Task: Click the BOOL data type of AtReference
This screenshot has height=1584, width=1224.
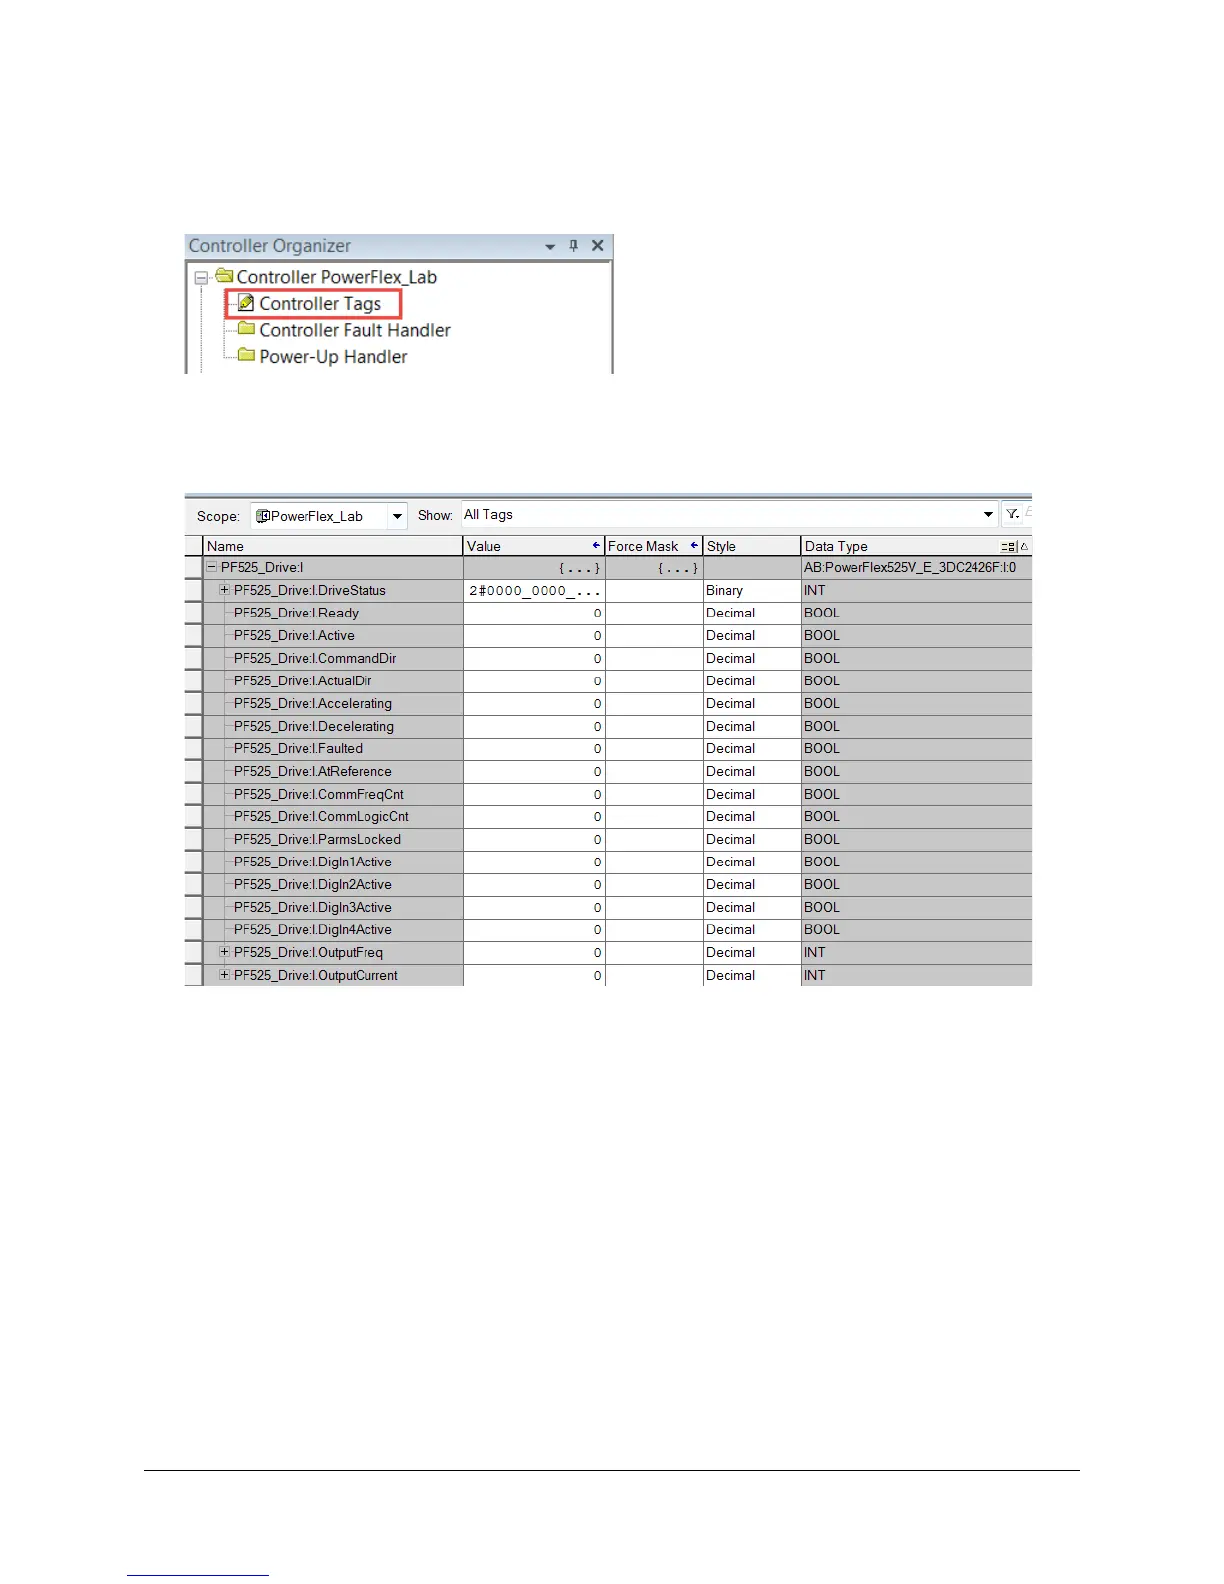Action: (x=916, y=771)
